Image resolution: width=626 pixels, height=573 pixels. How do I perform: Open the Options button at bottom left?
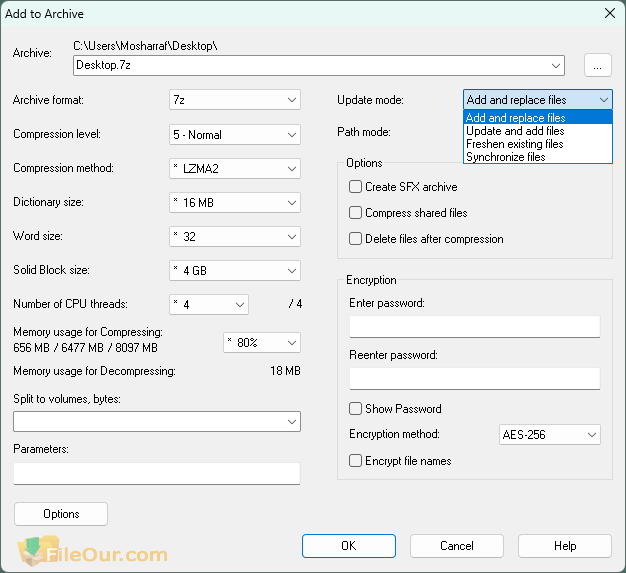click(x=61, y=514)
